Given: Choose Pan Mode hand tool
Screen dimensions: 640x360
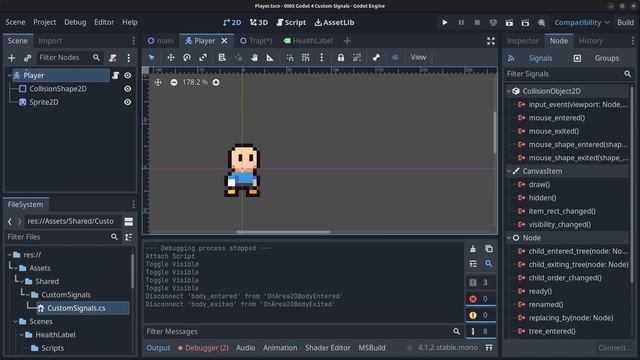Looking at the screenshot, I should 254,58.
